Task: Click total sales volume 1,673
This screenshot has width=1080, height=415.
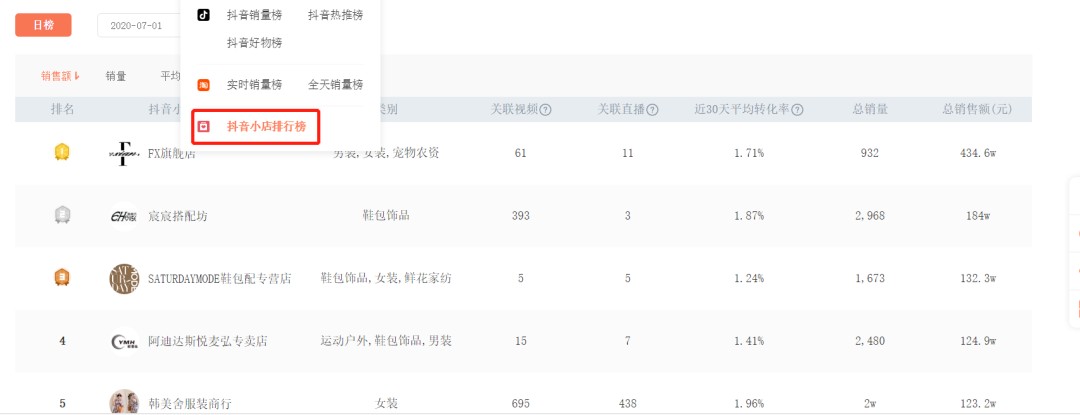Action: tap(869, 279)
